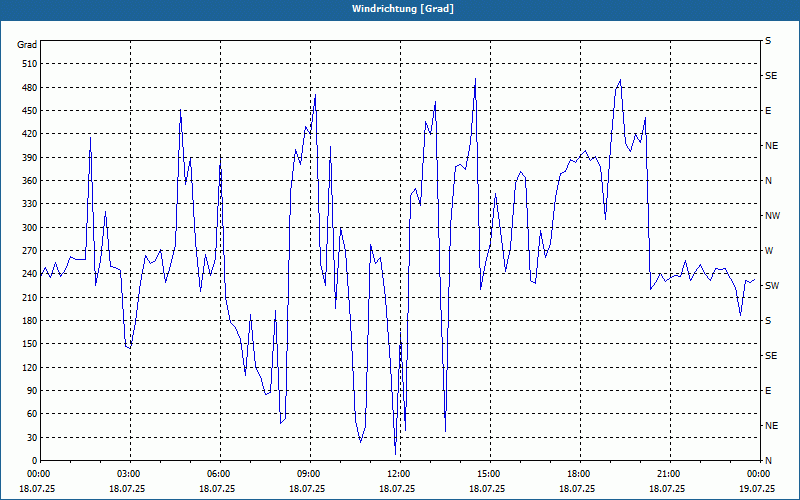Click the 03:00 time axis label
Screen dimensions: 800x500
tap(127, 474)
